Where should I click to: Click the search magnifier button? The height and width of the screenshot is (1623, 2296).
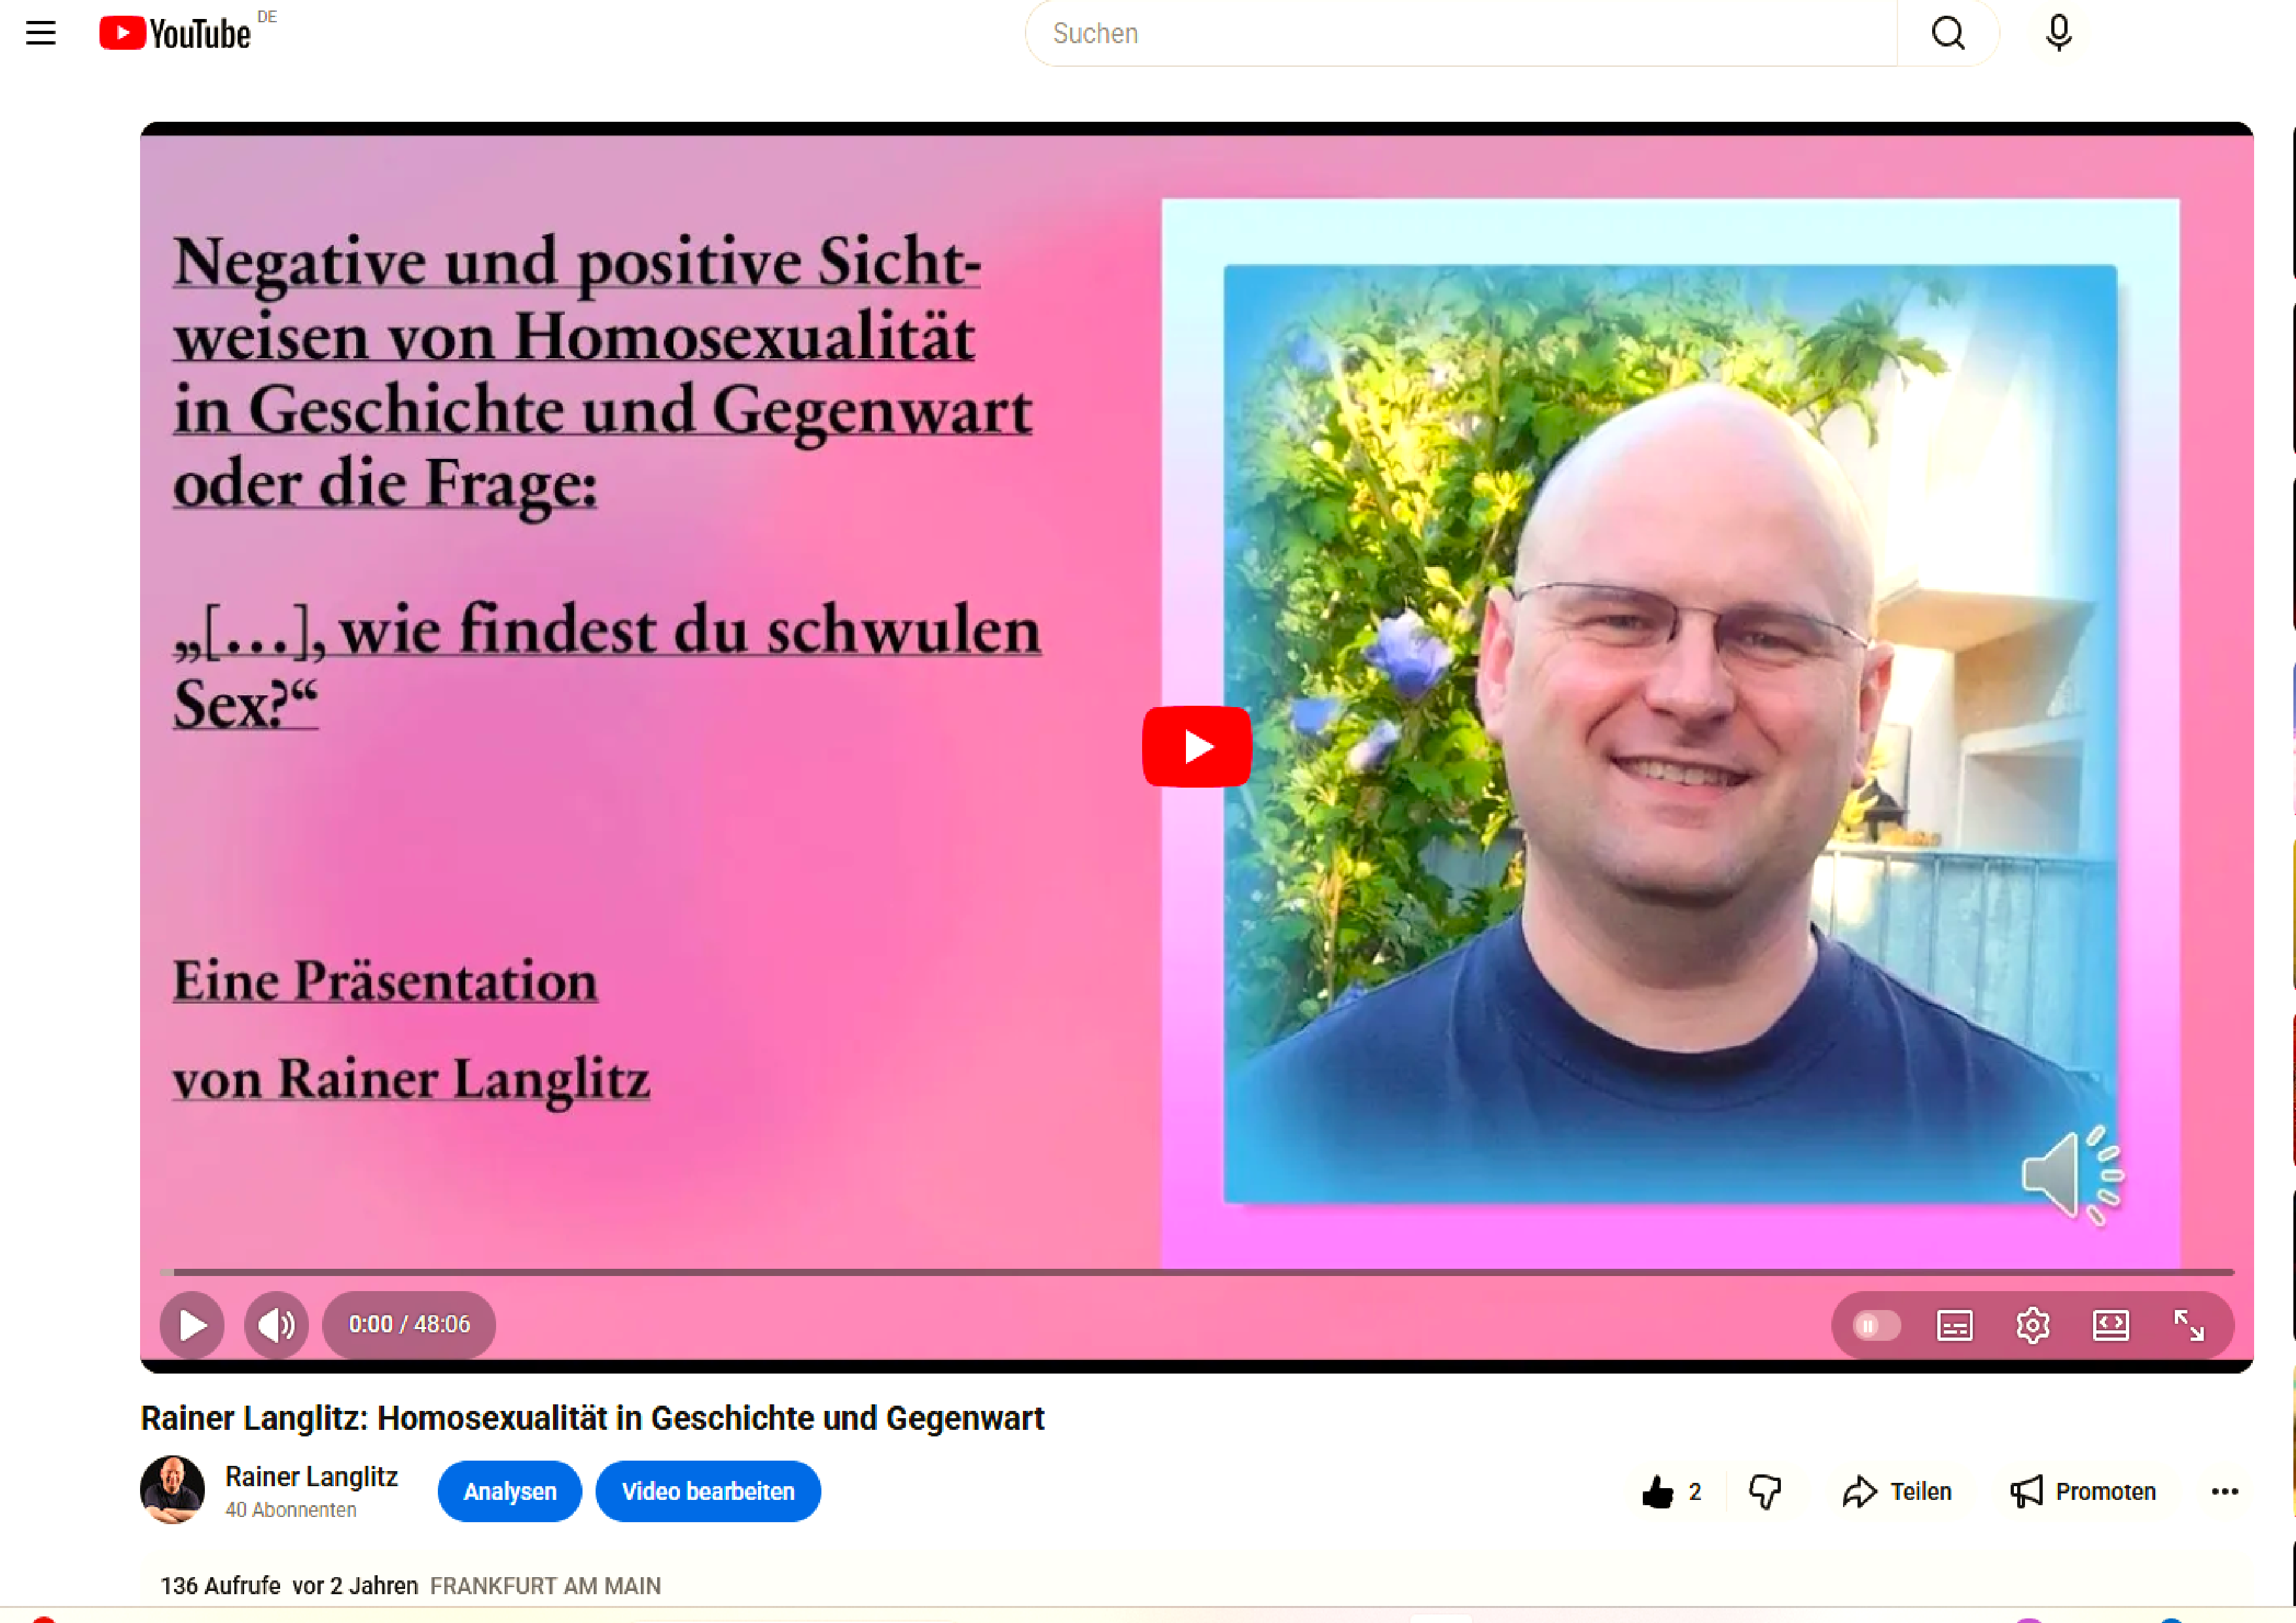[1947, 33]
